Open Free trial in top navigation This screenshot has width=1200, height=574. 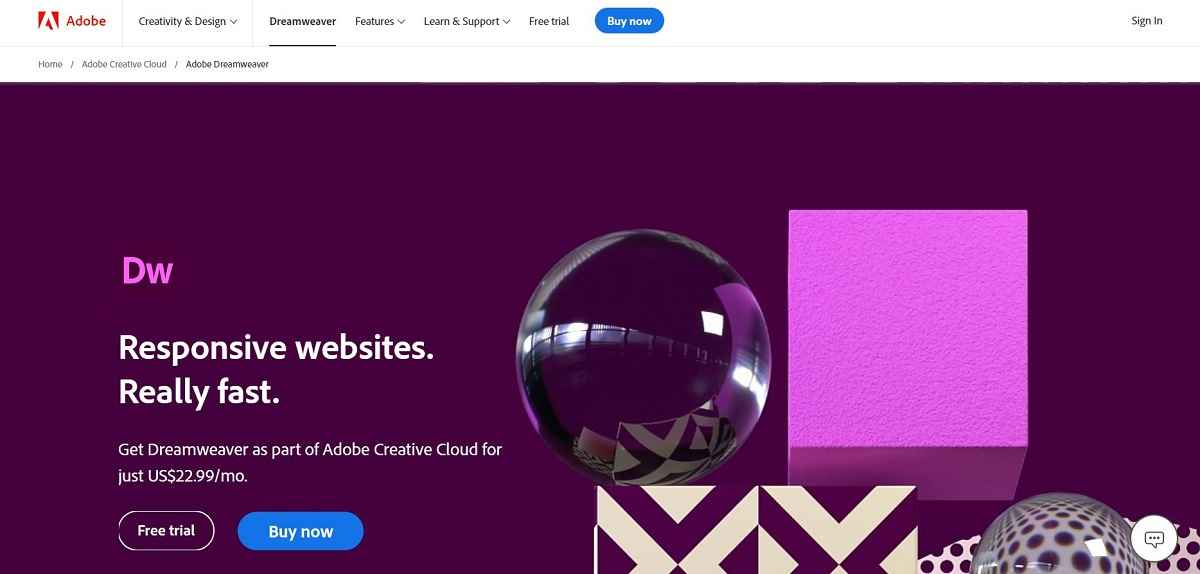[x=549, y=21]
